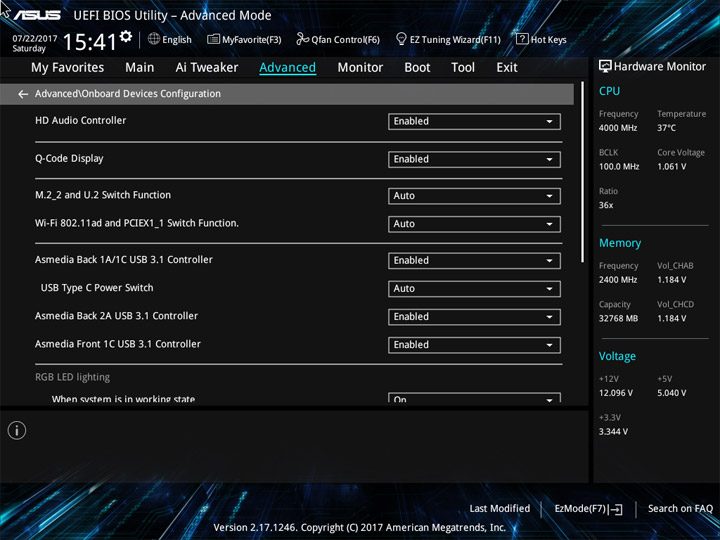The image size is (720, 540).
Task: Click the 15:41 clock display
Action: tap(90, 42)
